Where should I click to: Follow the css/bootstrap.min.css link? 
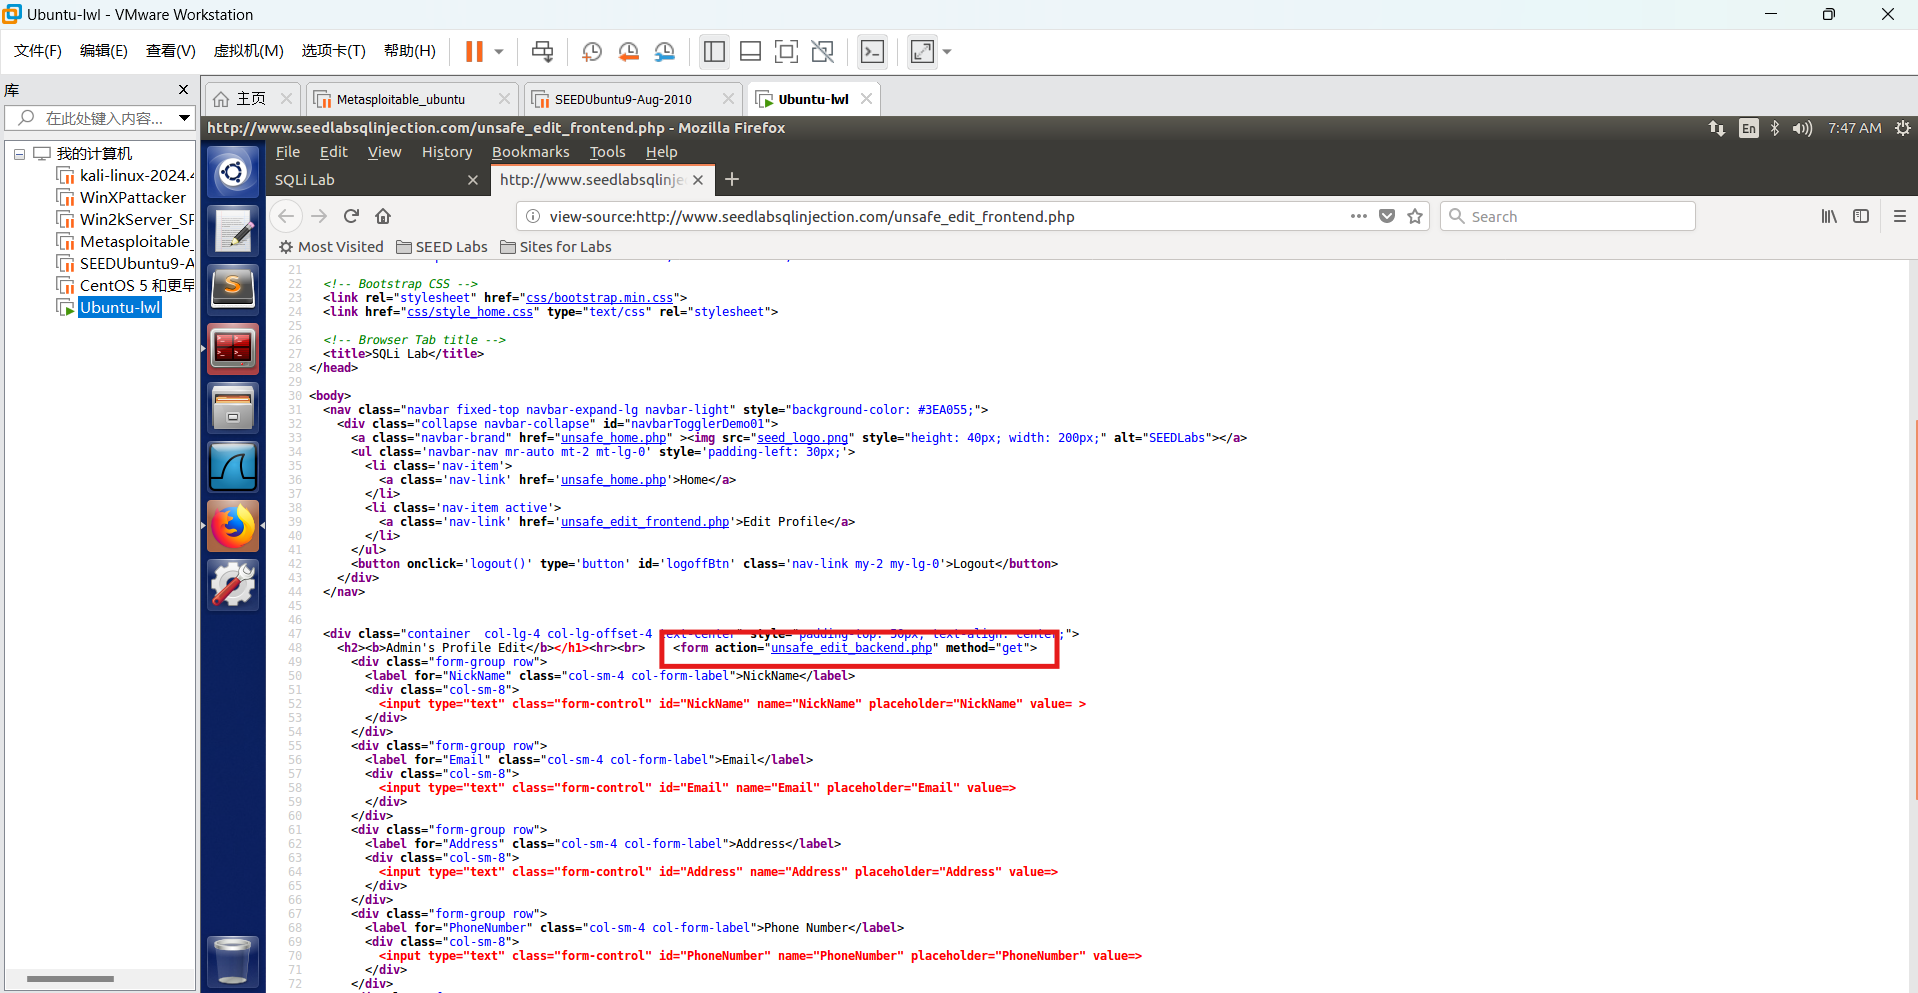(x=600, y=298)
